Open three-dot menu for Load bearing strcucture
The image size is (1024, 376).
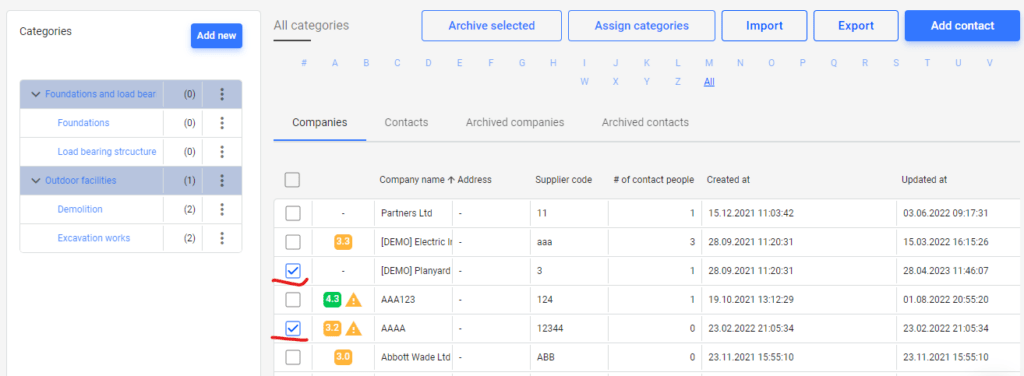pos(222,151)
